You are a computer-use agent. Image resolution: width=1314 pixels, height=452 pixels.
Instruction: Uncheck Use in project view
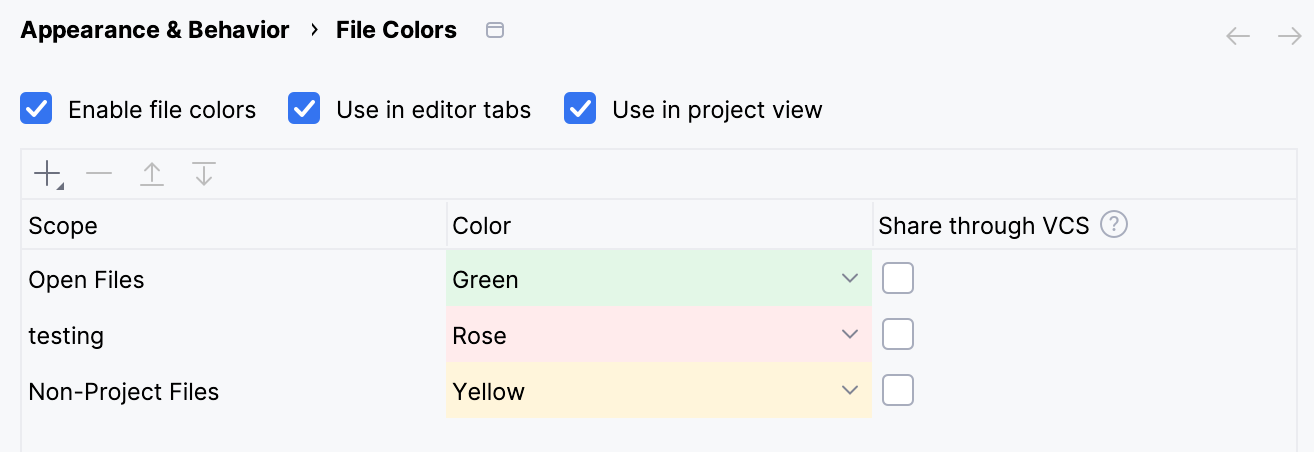click(x=580, y=108)
